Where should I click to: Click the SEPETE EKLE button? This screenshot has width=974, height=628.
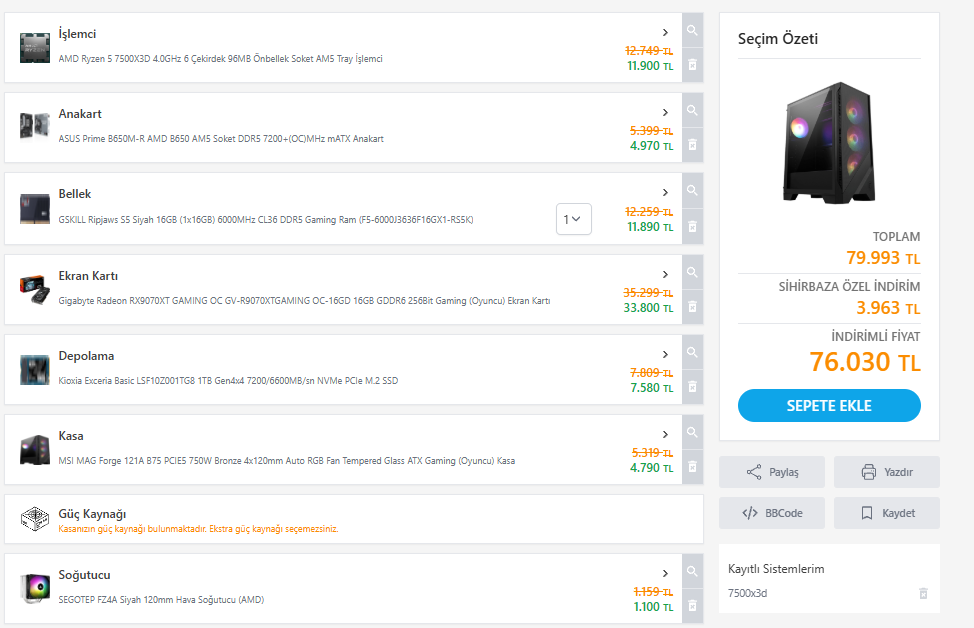pyautogui.click(x=829, y=406)
